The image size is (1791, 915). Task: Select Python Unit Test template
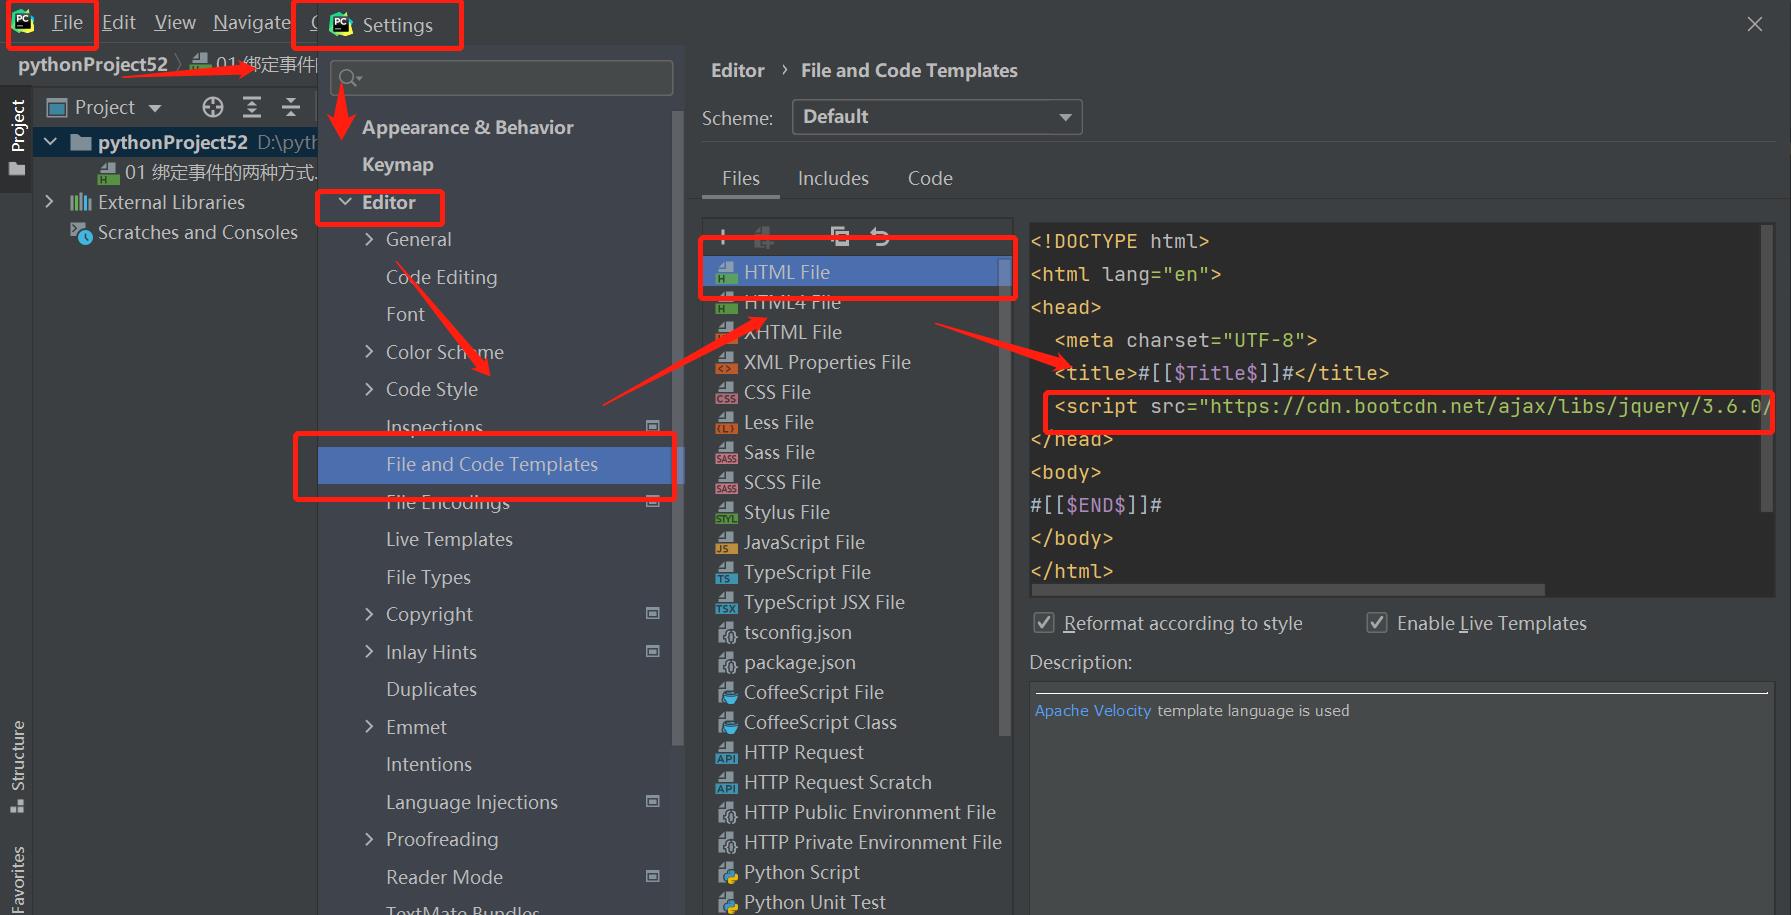[x=814, y=902]
